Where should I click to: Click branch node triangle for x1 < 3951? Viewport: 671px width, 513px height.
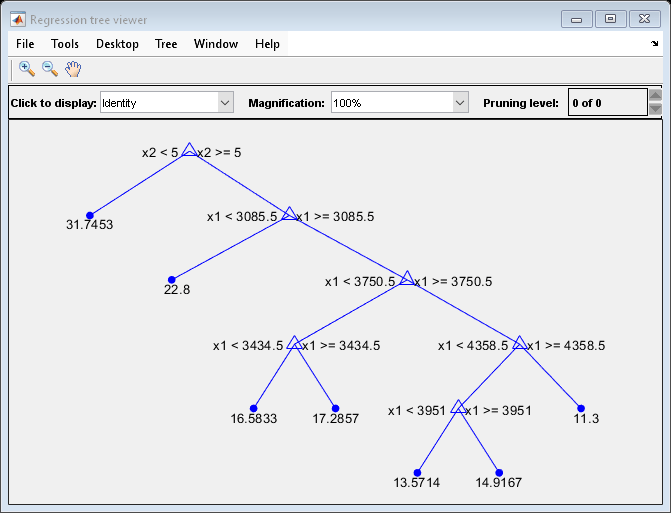(x=458, y=408)
